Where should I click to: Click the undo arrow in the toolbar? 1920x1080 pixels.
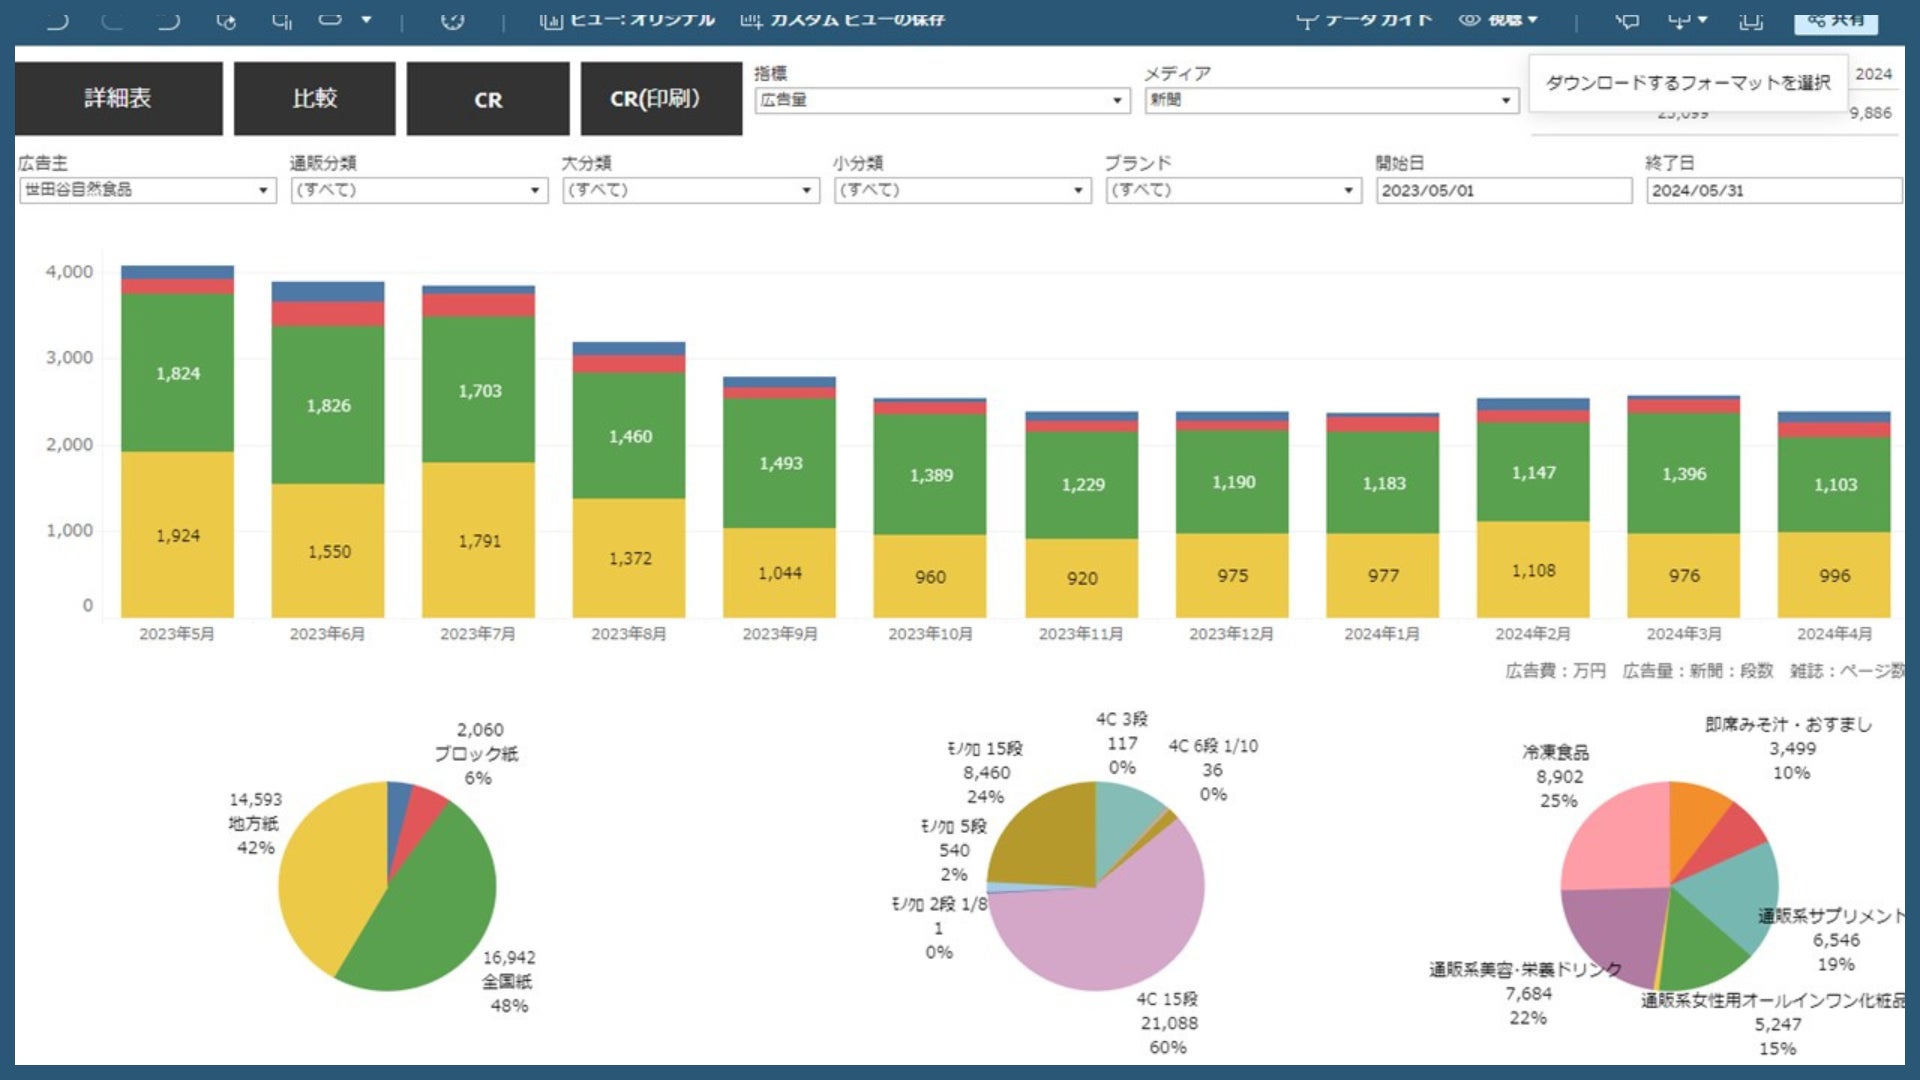[57, 20]
